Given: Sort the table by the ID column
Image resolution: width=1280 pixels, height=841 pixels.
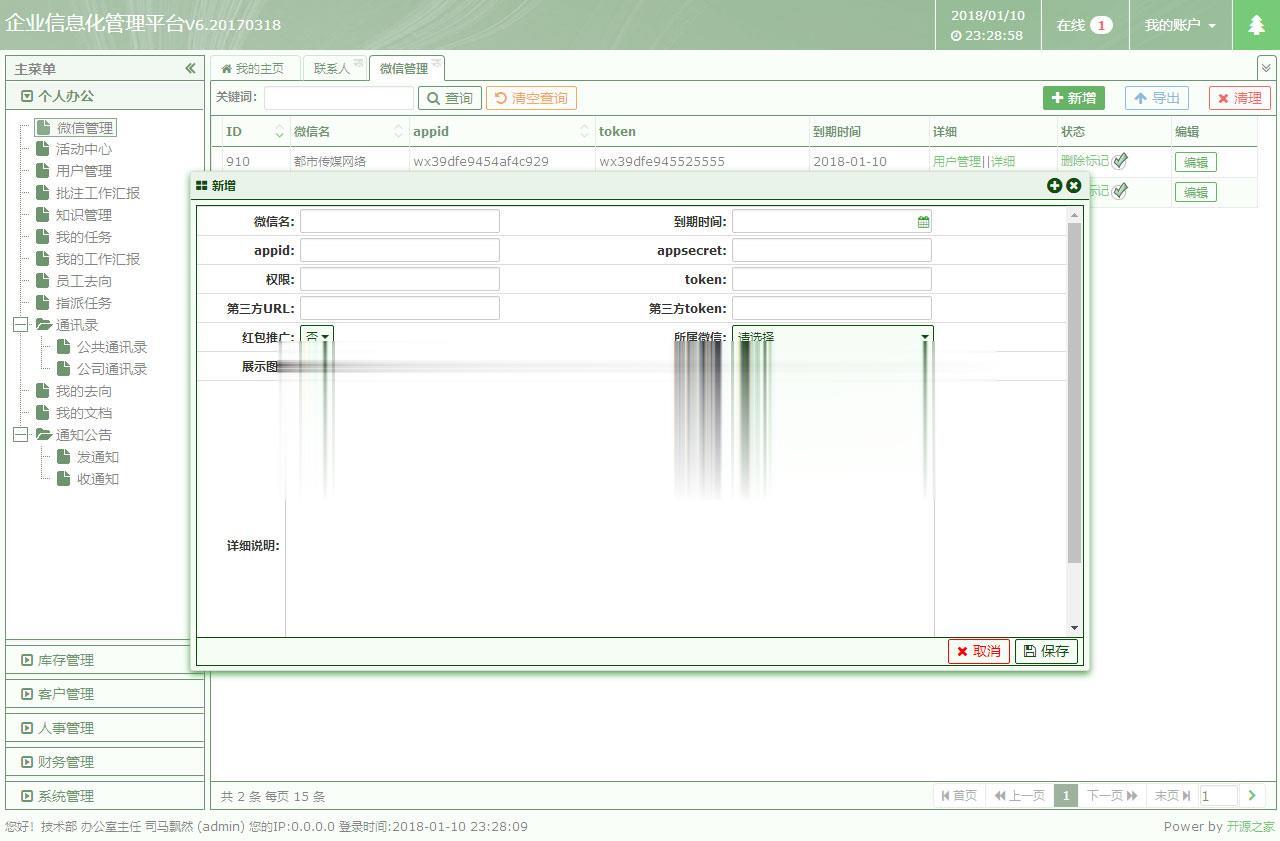Looking at the screenshot, I should [279, 132].
